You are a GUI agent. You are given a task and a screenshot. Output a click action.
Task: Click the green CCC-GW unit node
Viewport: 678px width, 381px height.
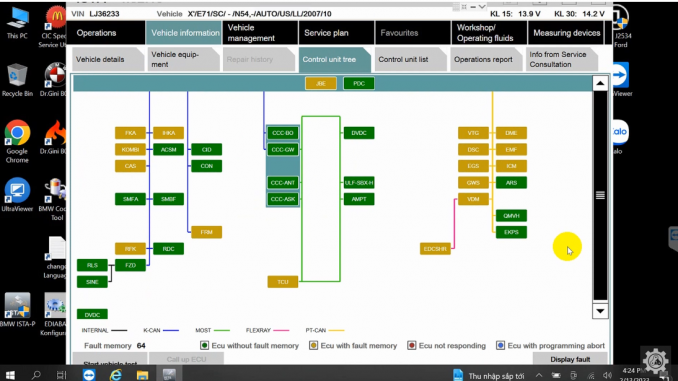point(283,150)
